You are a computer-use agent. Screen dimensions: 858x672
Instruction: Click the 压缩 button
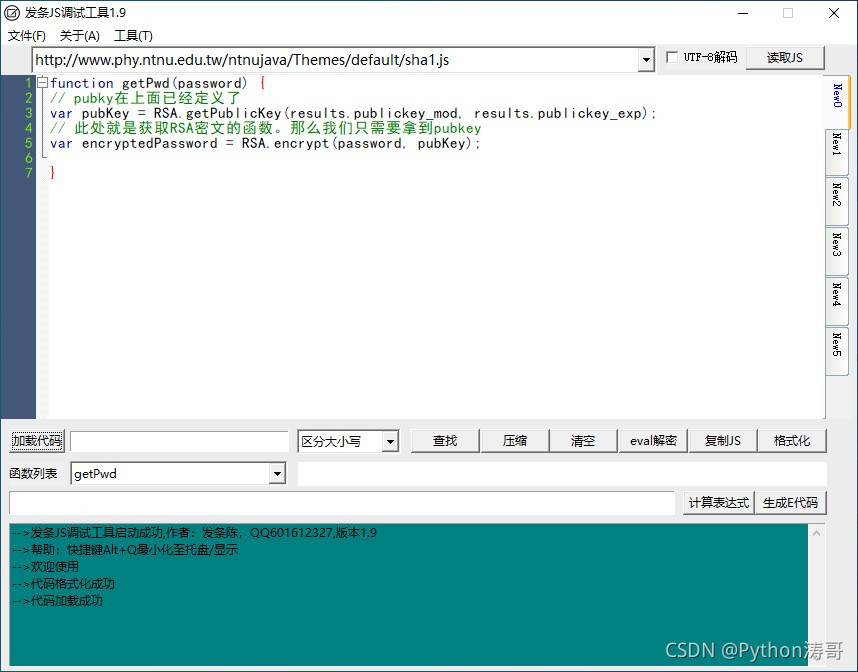pyautogui.click(x=514, y=441)
